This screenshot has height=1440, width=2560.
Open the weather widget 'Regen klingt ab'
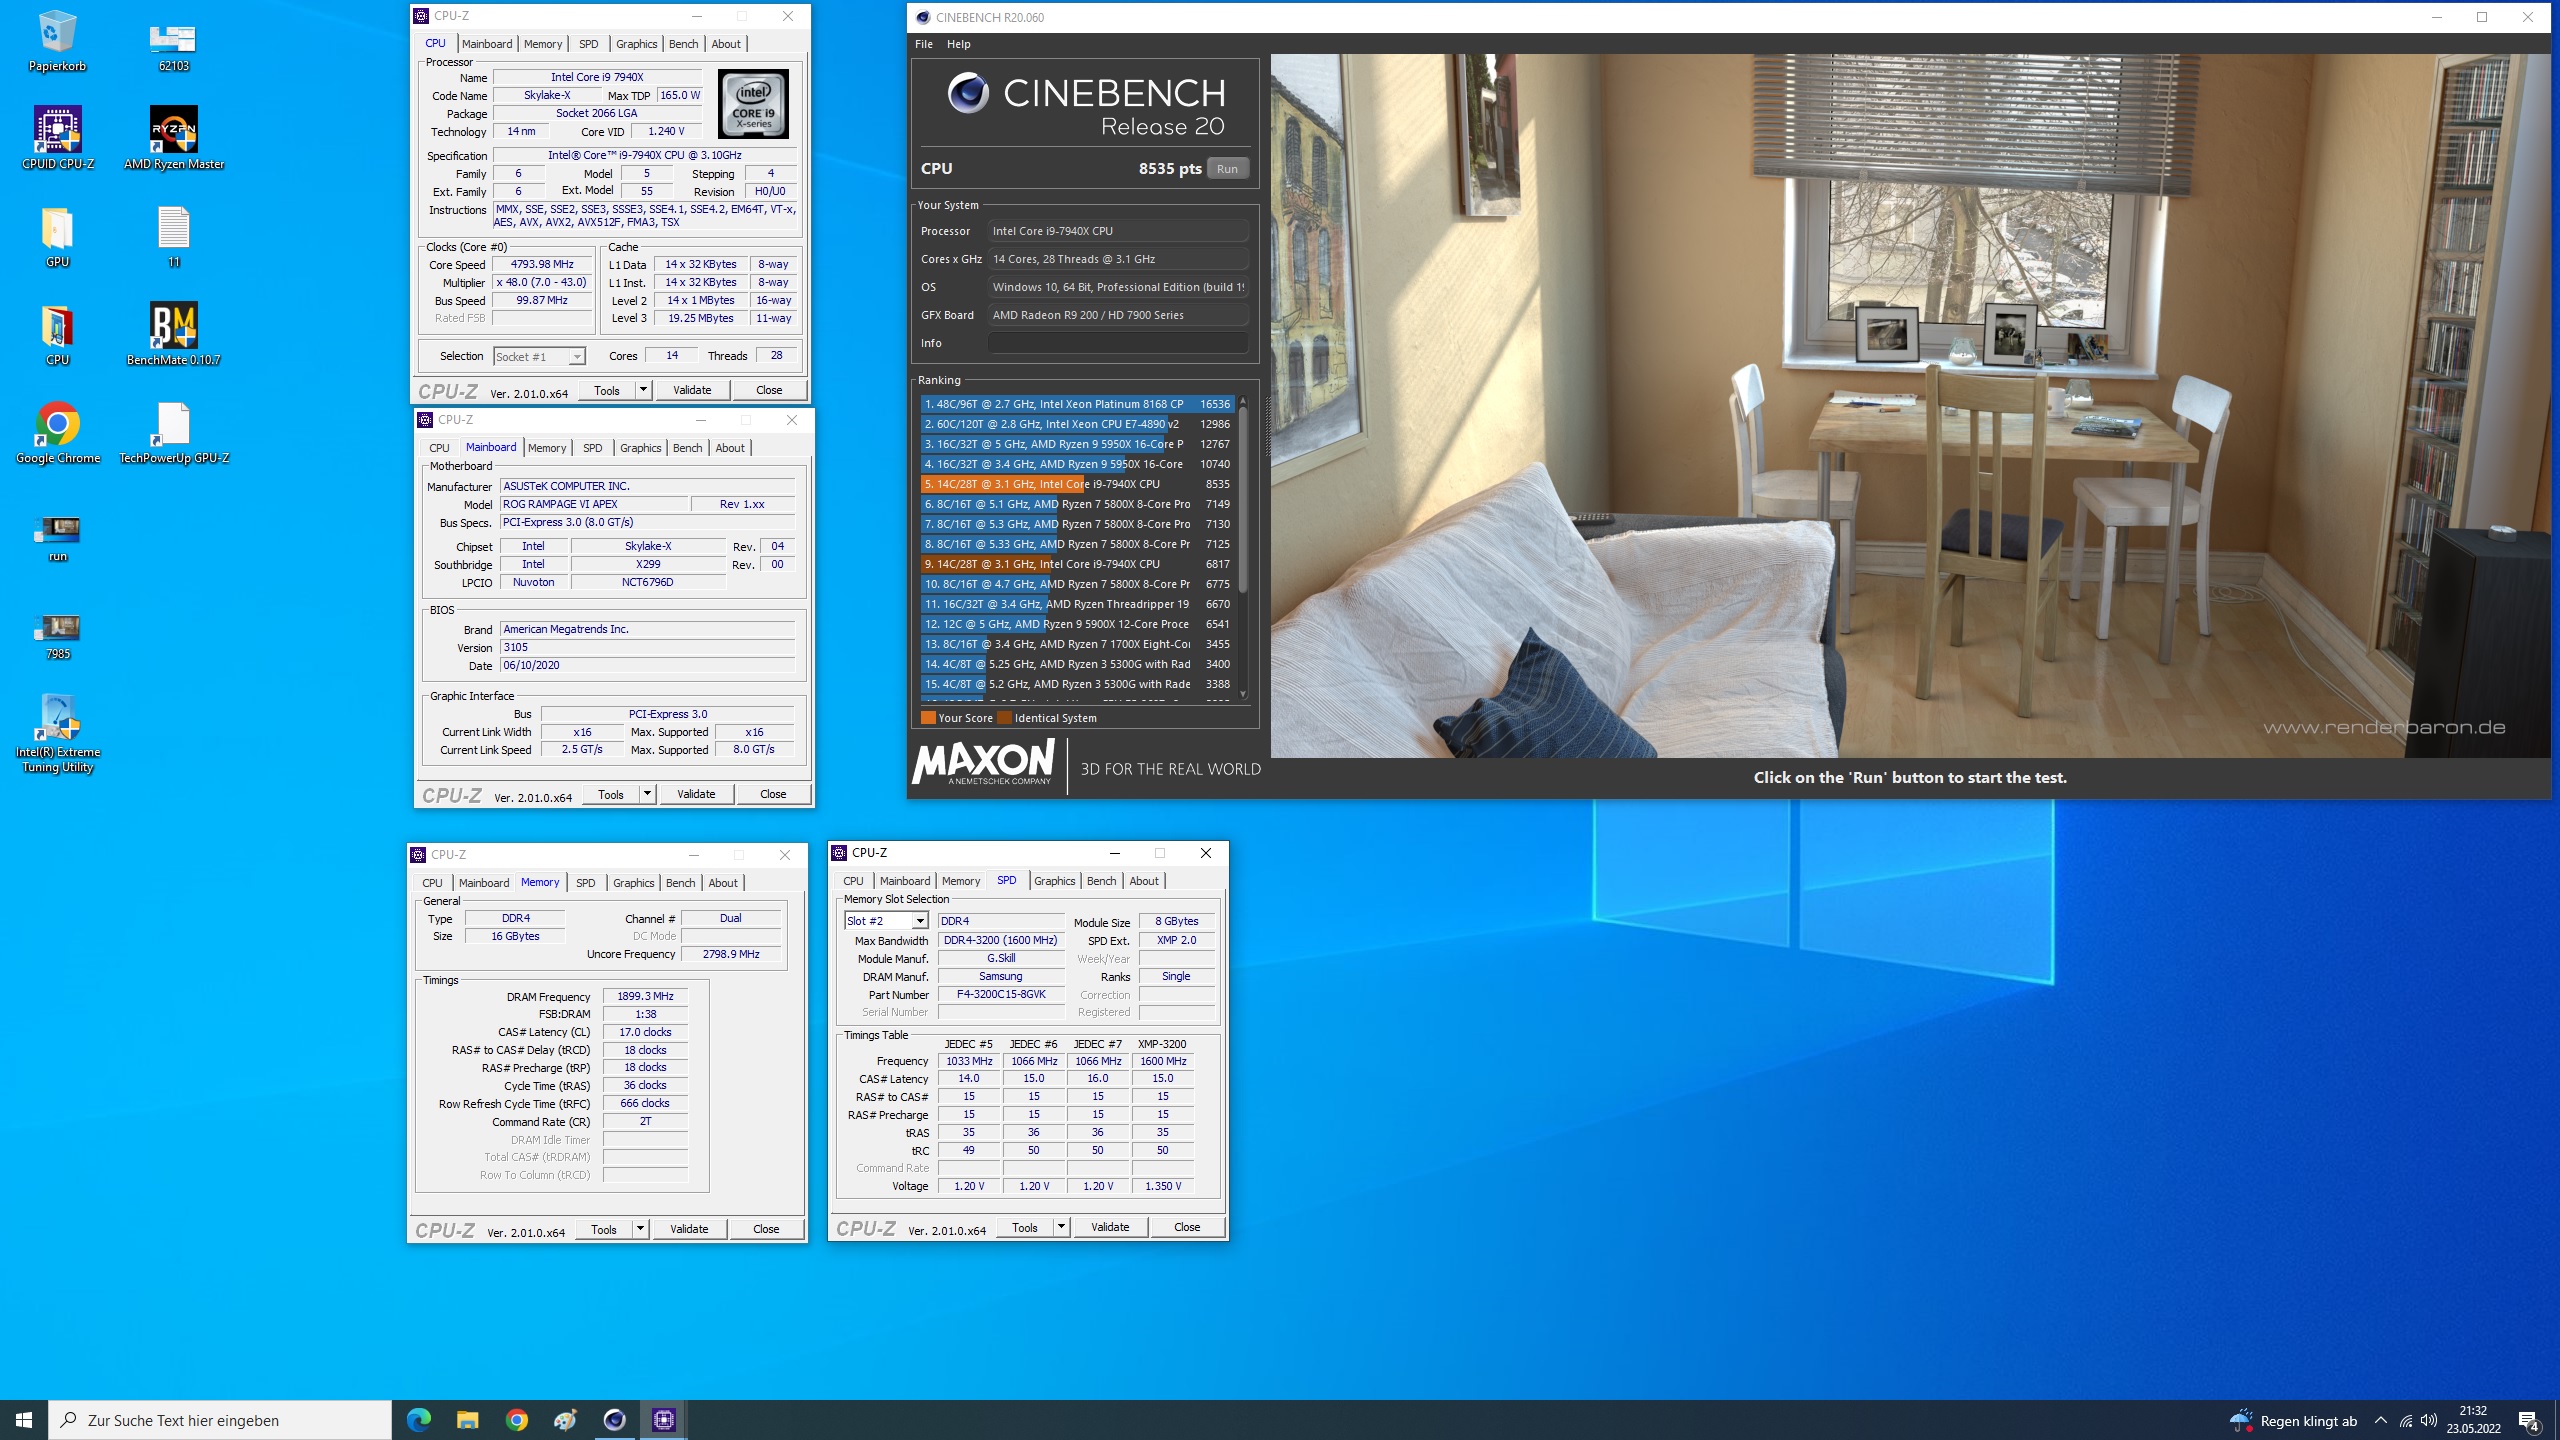[x=2293, y=1421]
